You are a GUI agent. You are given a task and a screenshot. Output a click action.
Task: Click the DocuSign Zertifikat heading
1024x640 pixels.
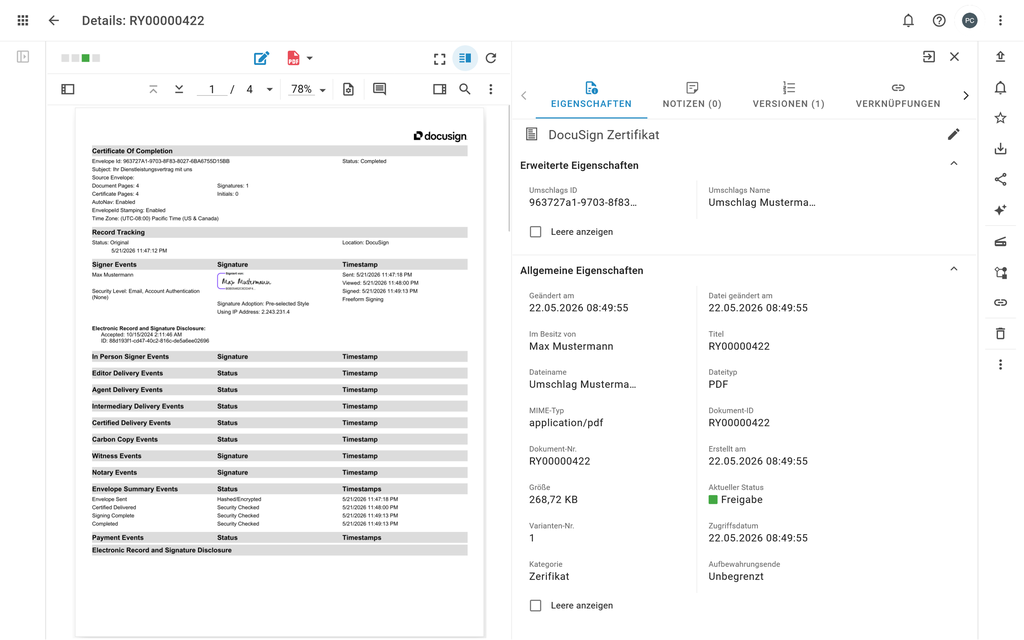pyautogui.click(x=603, y=135)
